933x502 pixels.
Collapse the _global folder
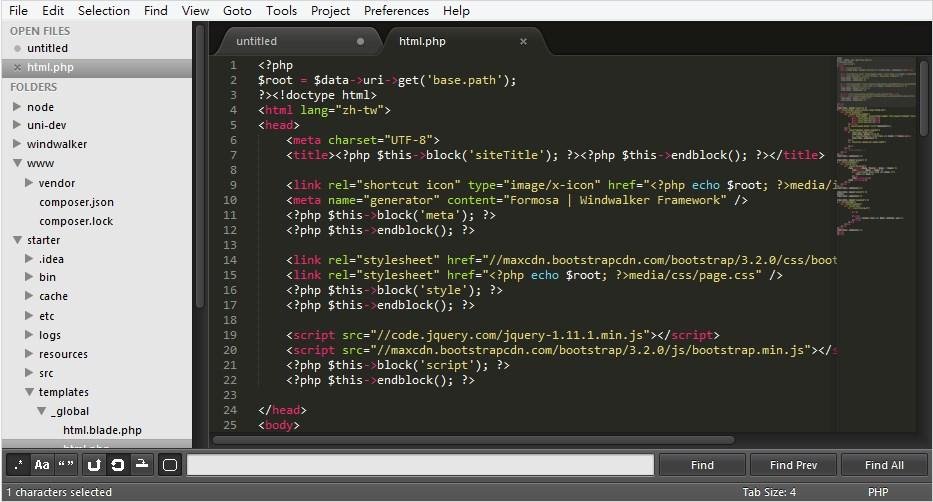pyautogui.click(x=41, y=411)
